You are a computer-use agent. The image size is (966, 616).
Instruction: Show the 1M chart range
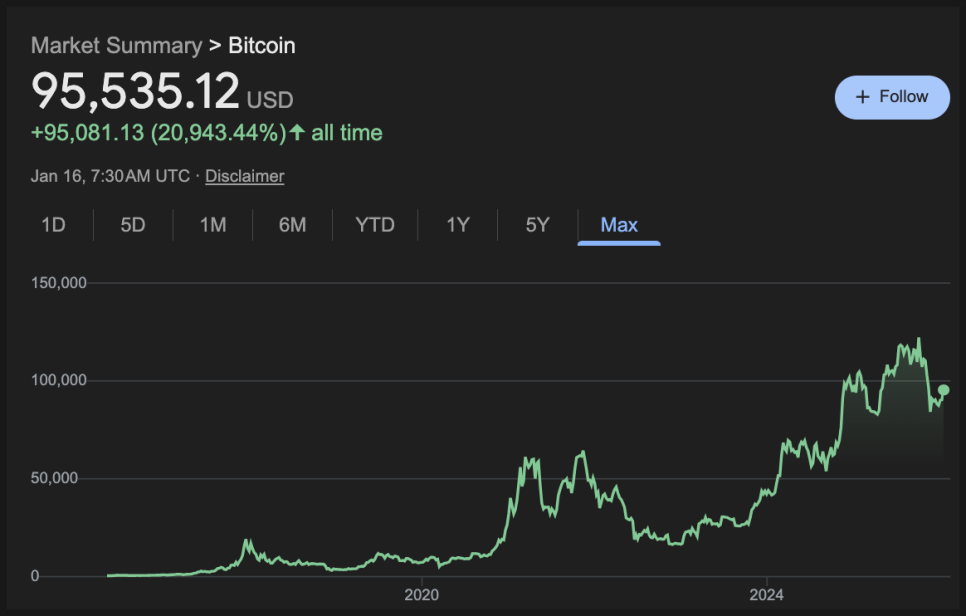point(213,225)
